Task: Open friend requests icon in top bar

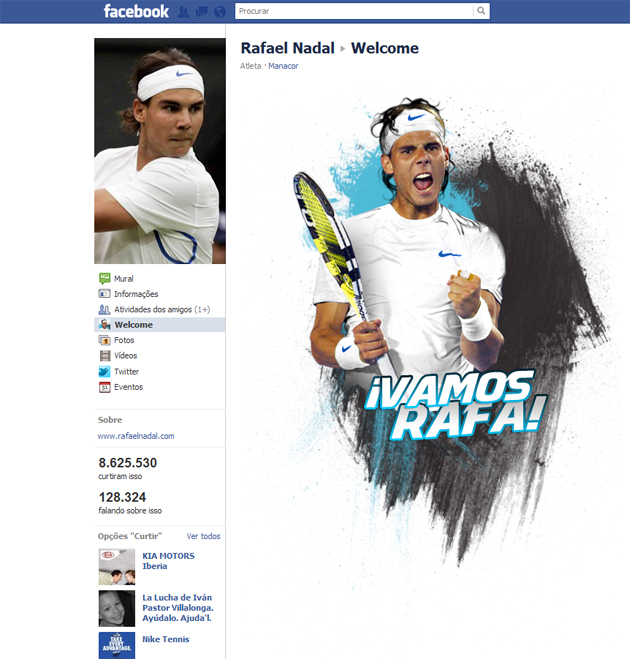Action: coord(183,11)
